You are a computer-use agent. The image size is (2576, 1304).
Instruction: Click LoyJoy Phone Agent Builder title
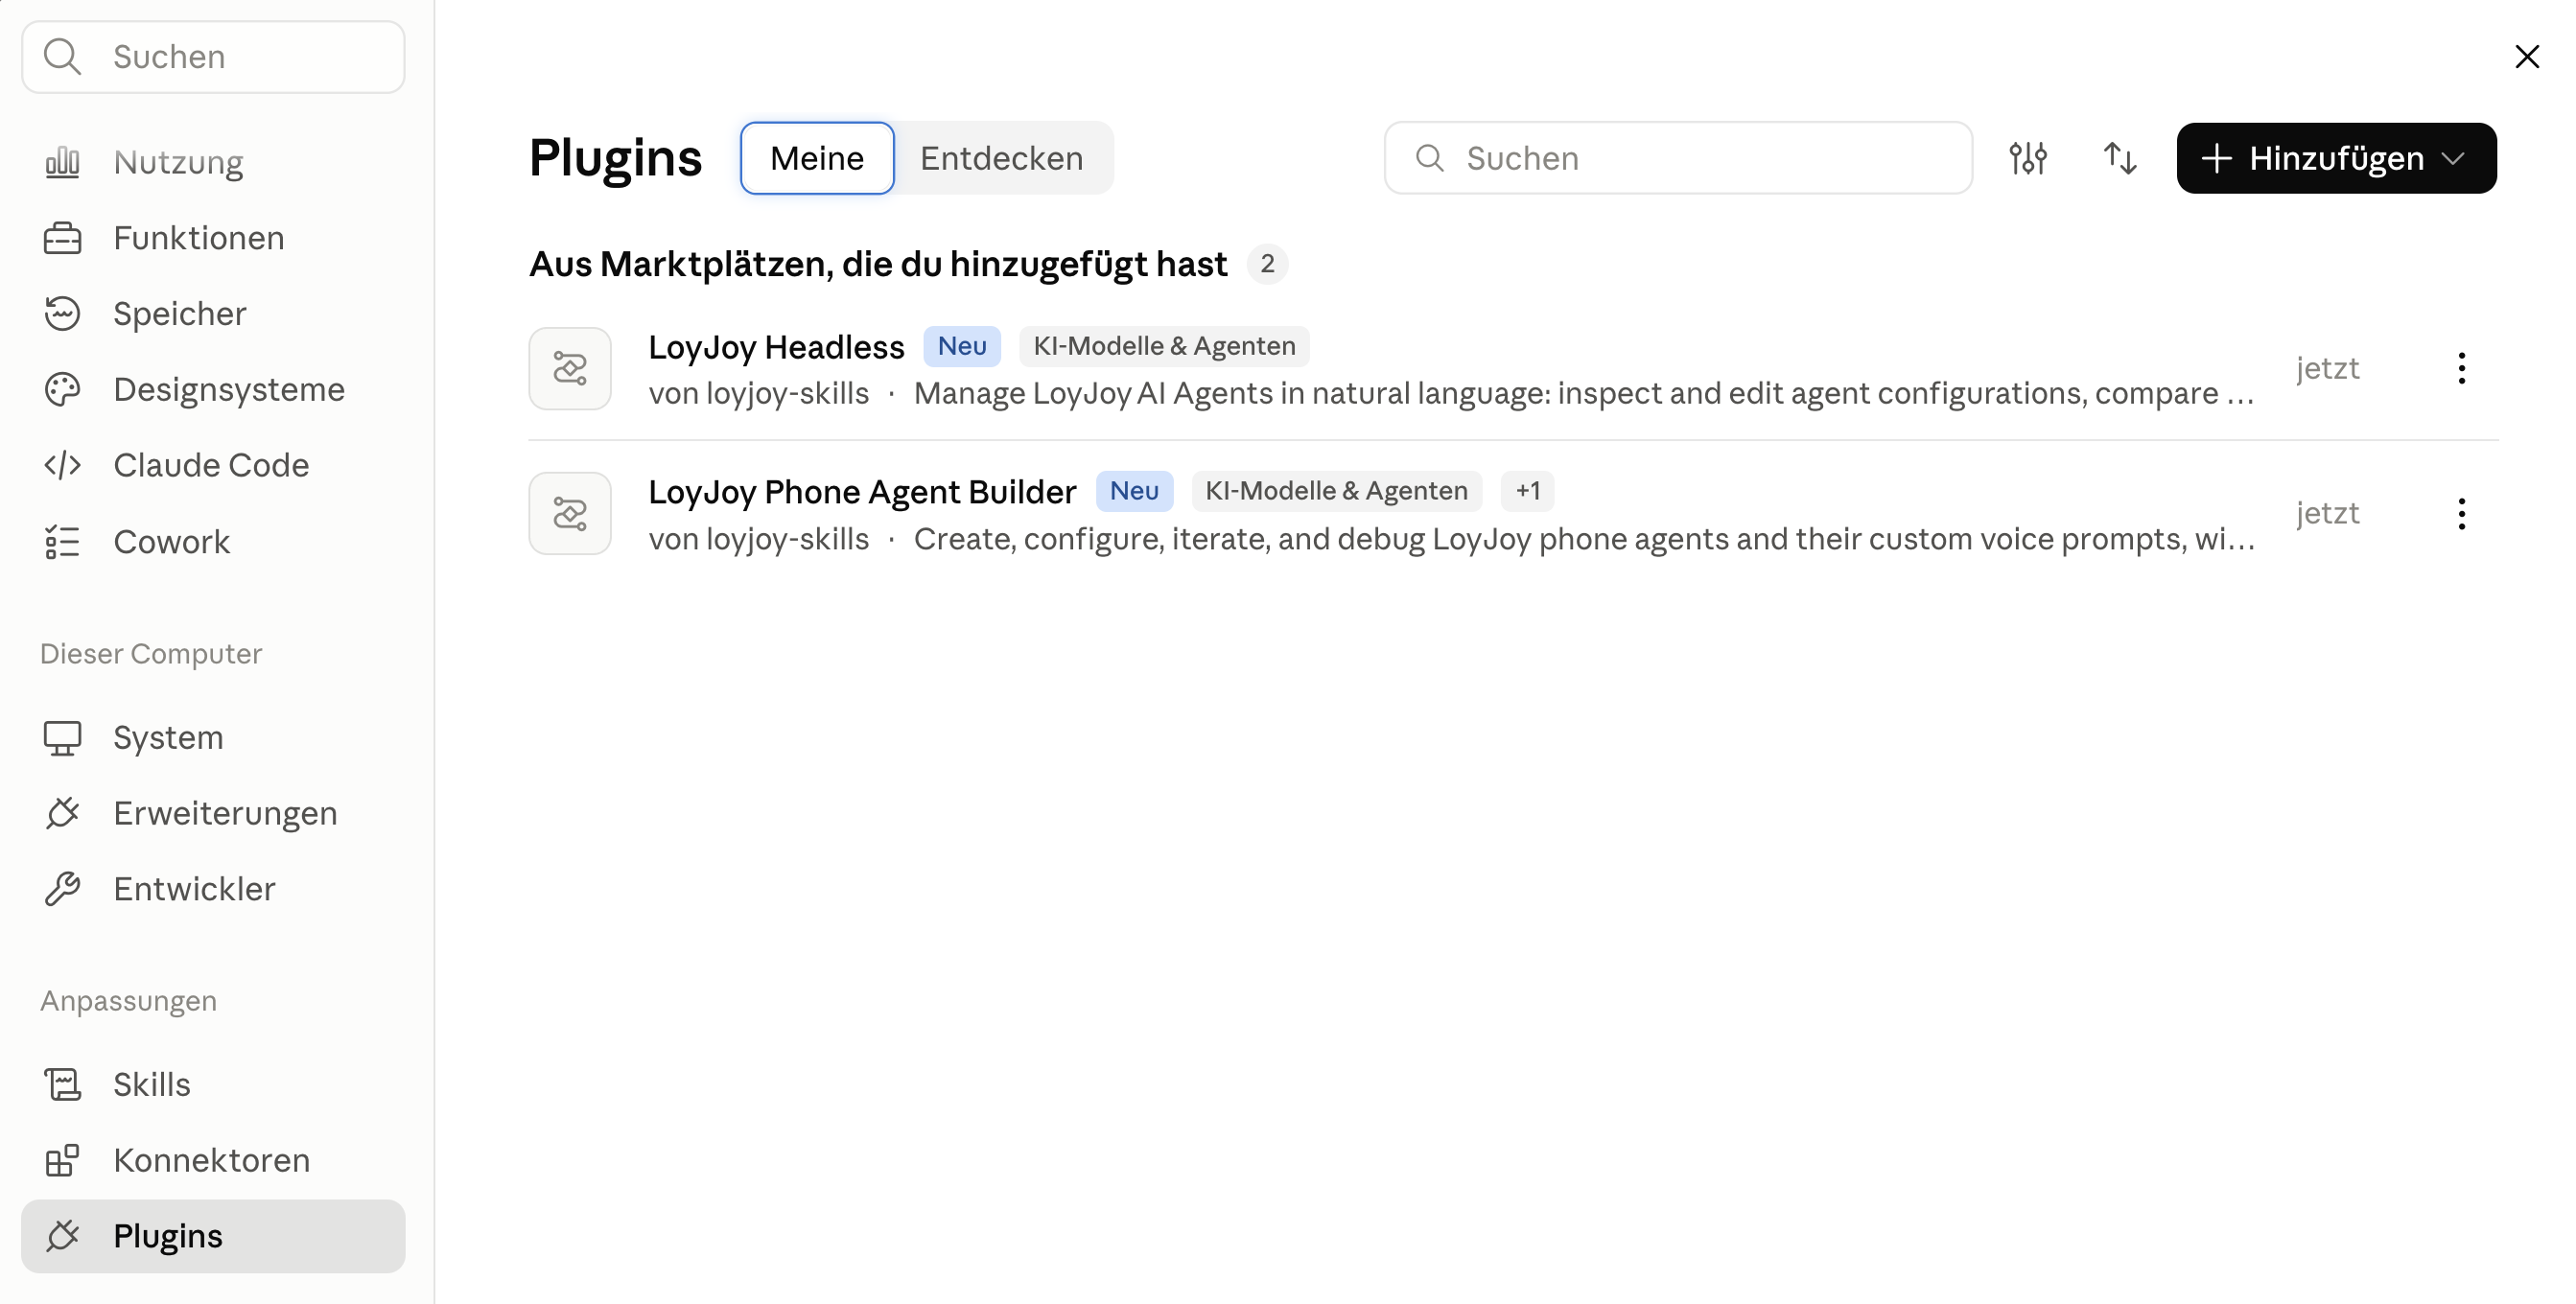862,492
